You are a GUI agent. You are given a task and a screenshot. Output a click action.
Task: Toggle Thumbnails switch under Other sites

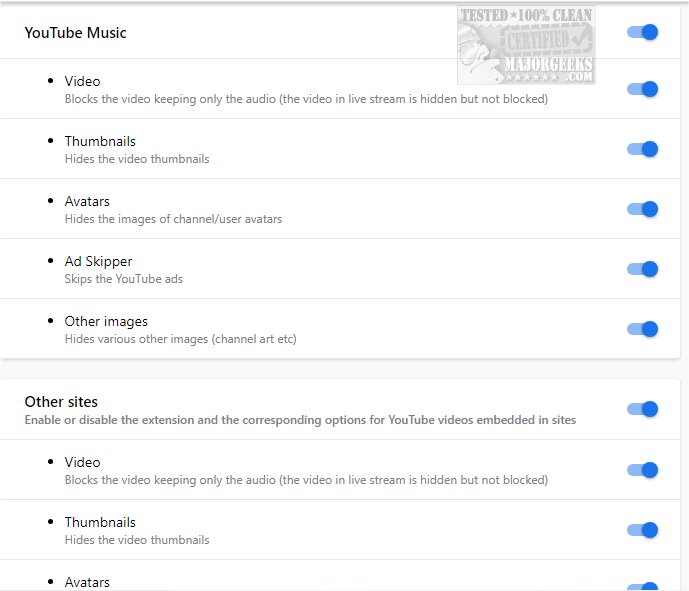click(642, 530)
